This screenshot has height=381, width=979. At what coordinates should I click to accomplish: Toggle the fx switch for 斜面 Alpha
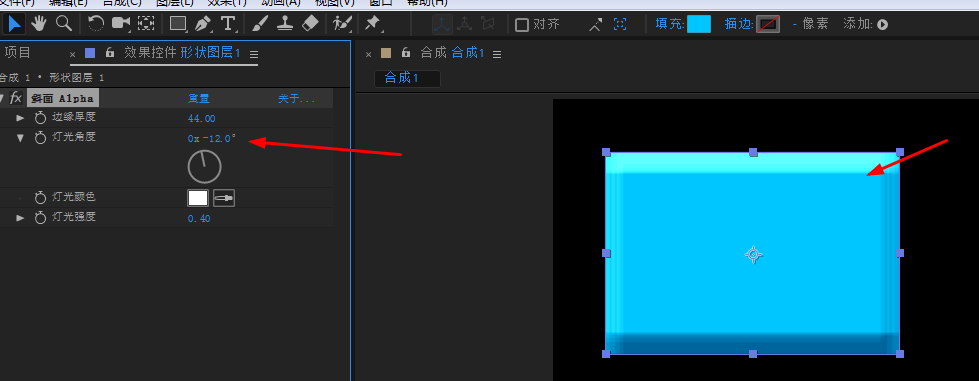16,98
